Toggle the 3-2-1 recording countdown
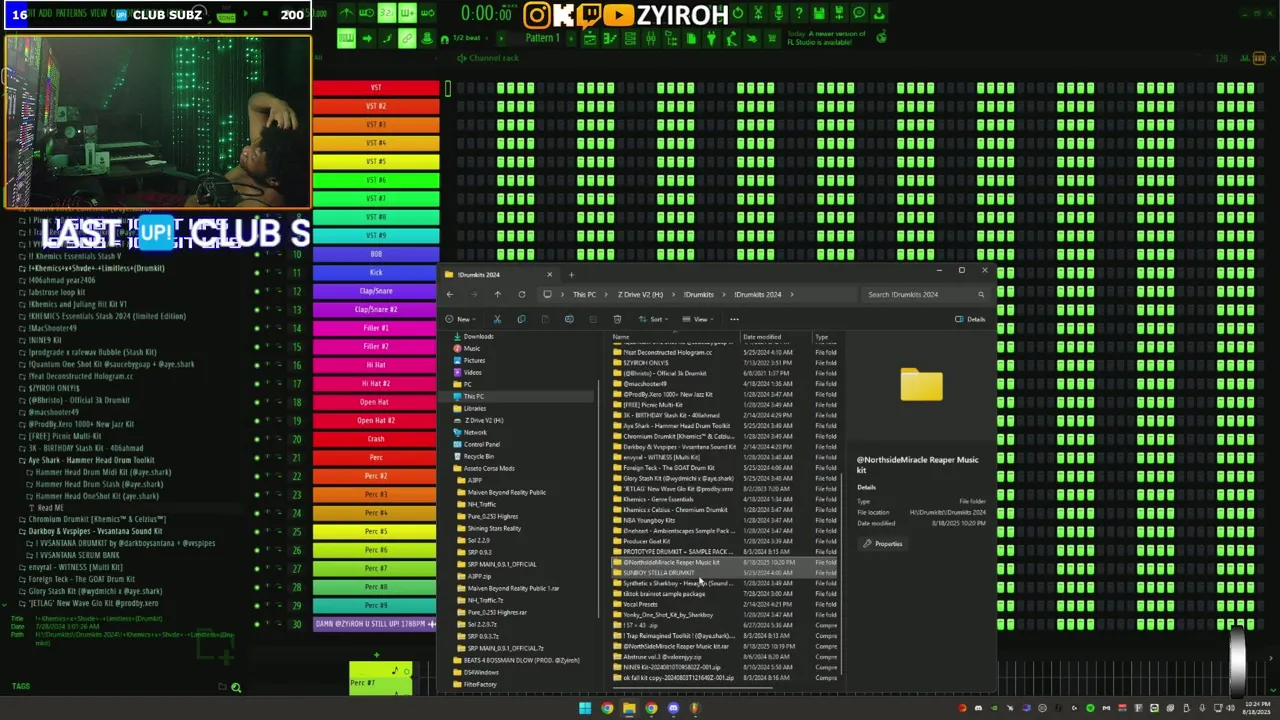The image size is (1280, 720). click(386, 13)
